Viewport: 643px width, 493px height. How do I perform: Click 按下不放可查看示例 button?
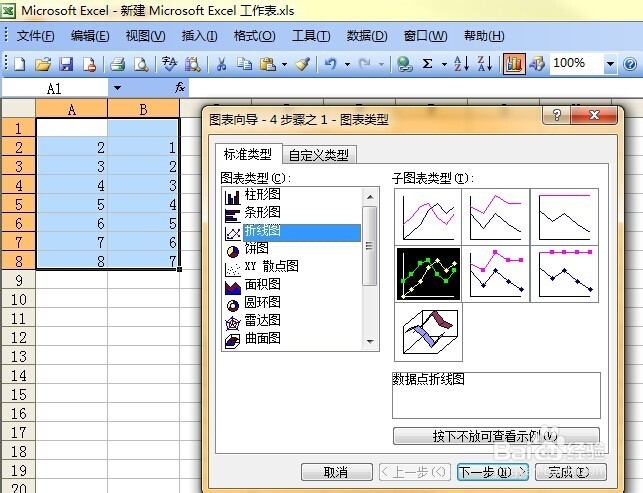[x=496, y=436]
